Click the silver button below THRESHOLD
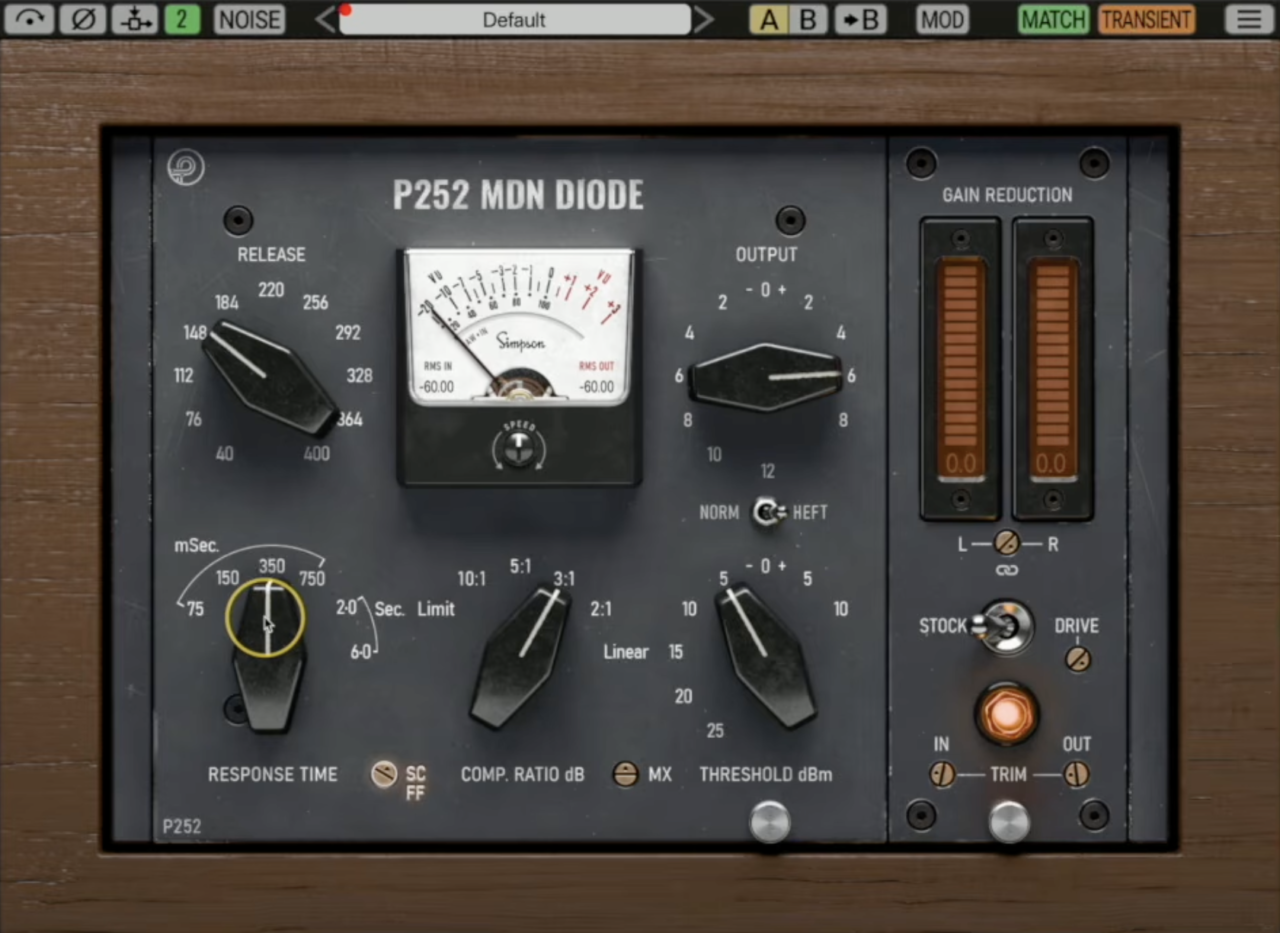This screenshot has height=933, width=1280. point(770,822)
